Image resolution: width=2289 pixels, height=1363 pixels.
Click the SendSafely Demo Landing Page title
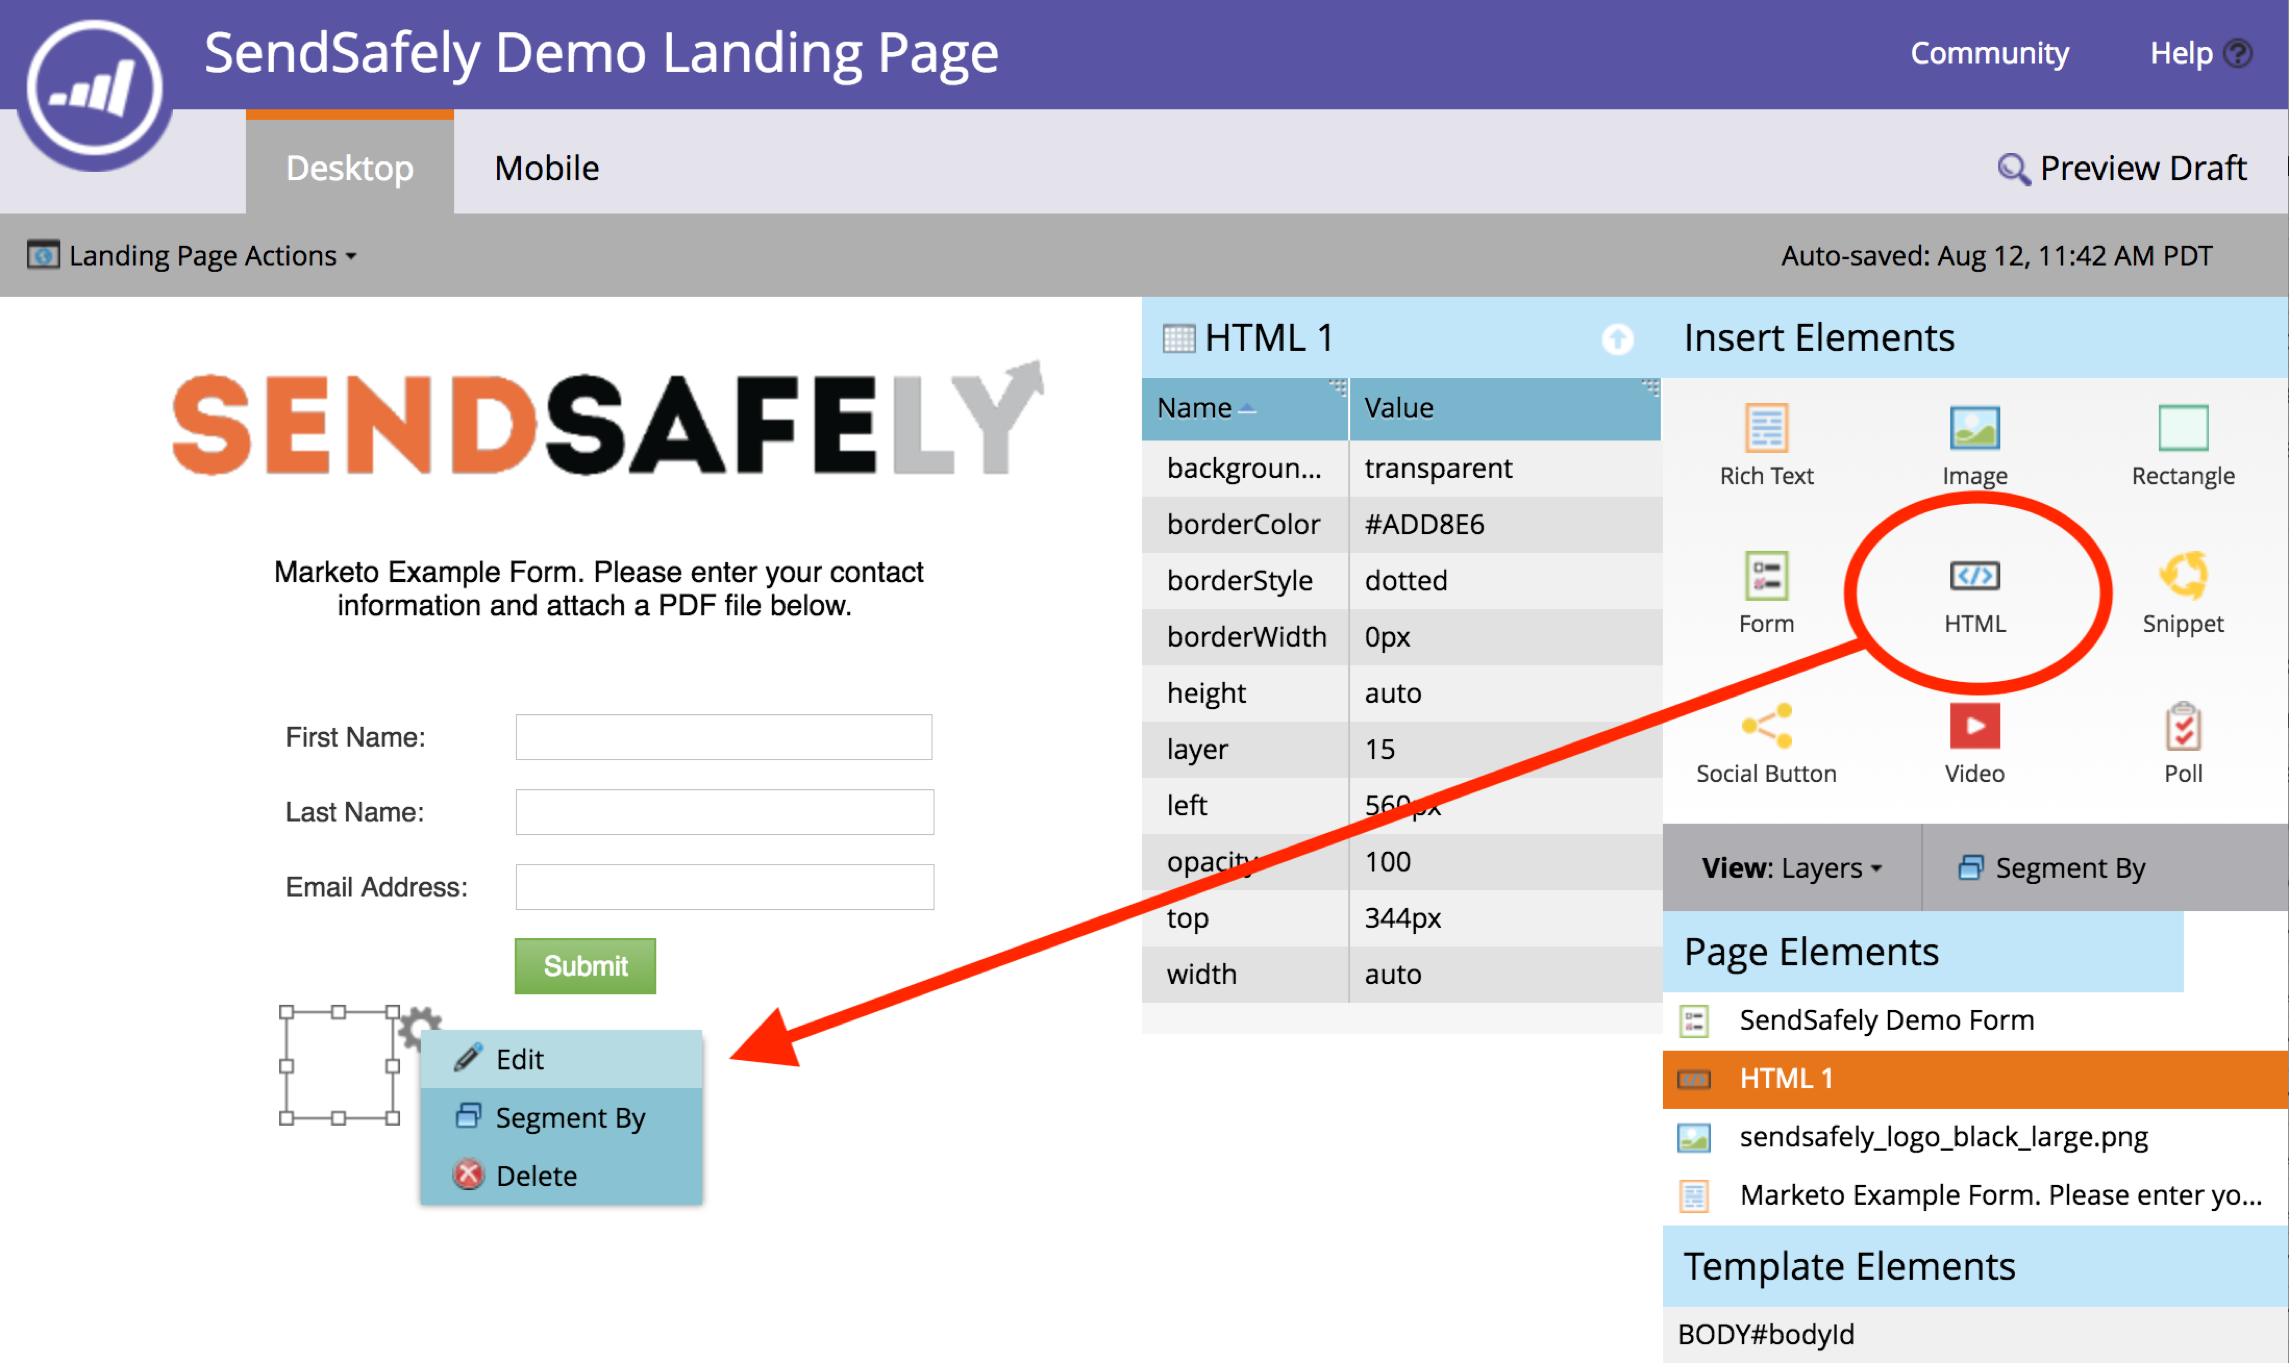(x=601, y=52)
